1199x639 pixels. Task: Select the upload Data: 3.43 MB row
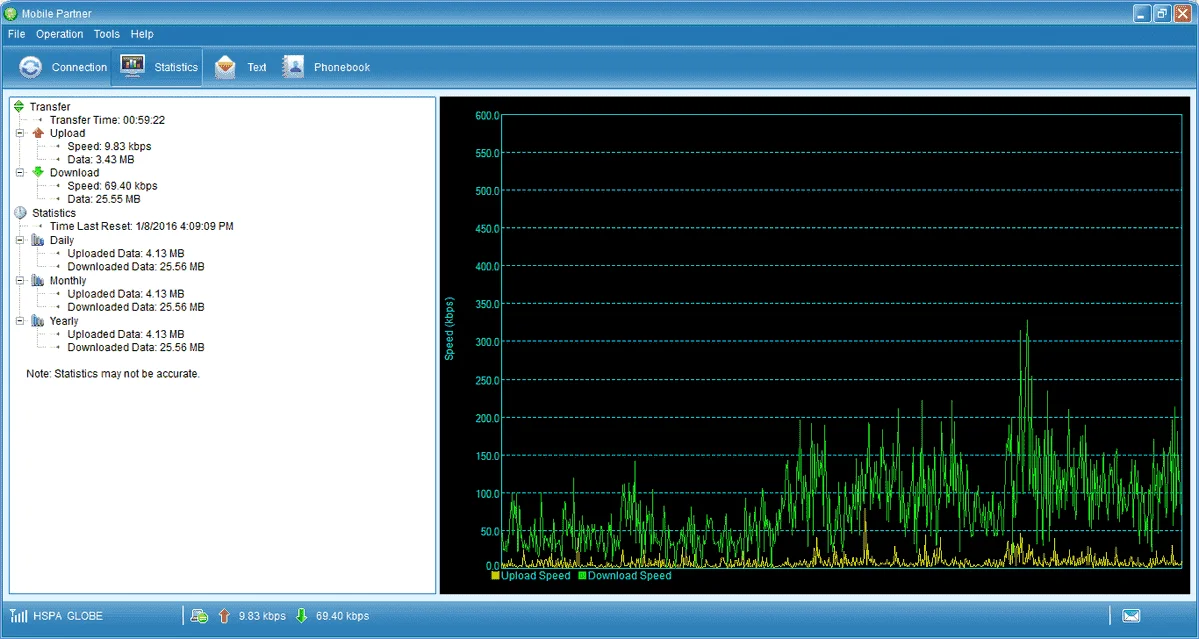coord(101,160)
